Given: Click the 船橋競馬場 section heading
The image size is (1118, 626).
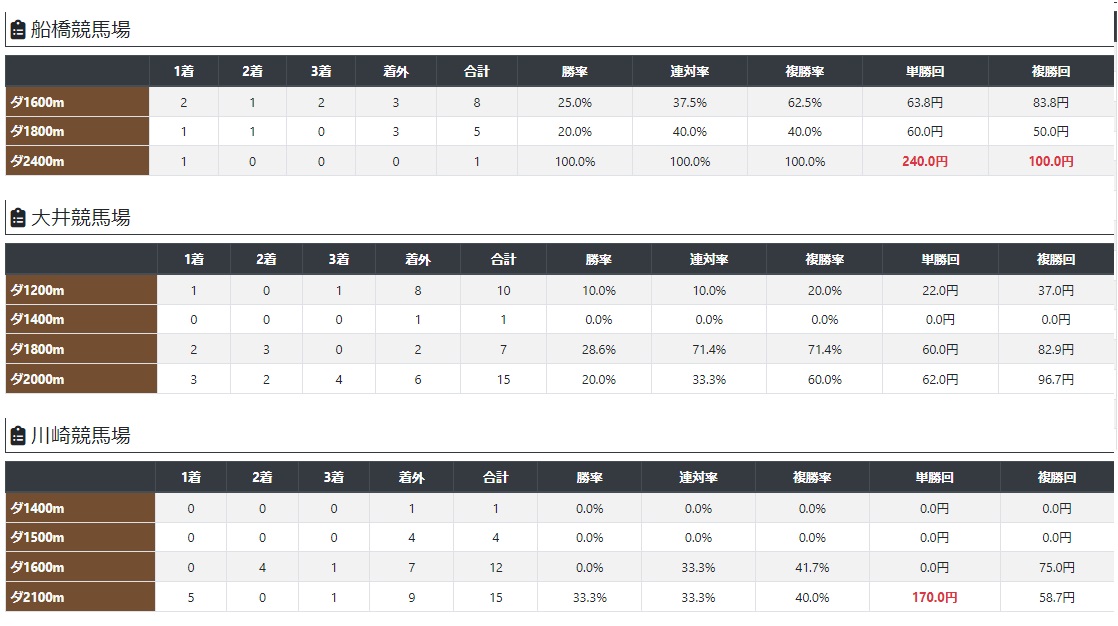Looking at the screenshot, I should (81, 30).
